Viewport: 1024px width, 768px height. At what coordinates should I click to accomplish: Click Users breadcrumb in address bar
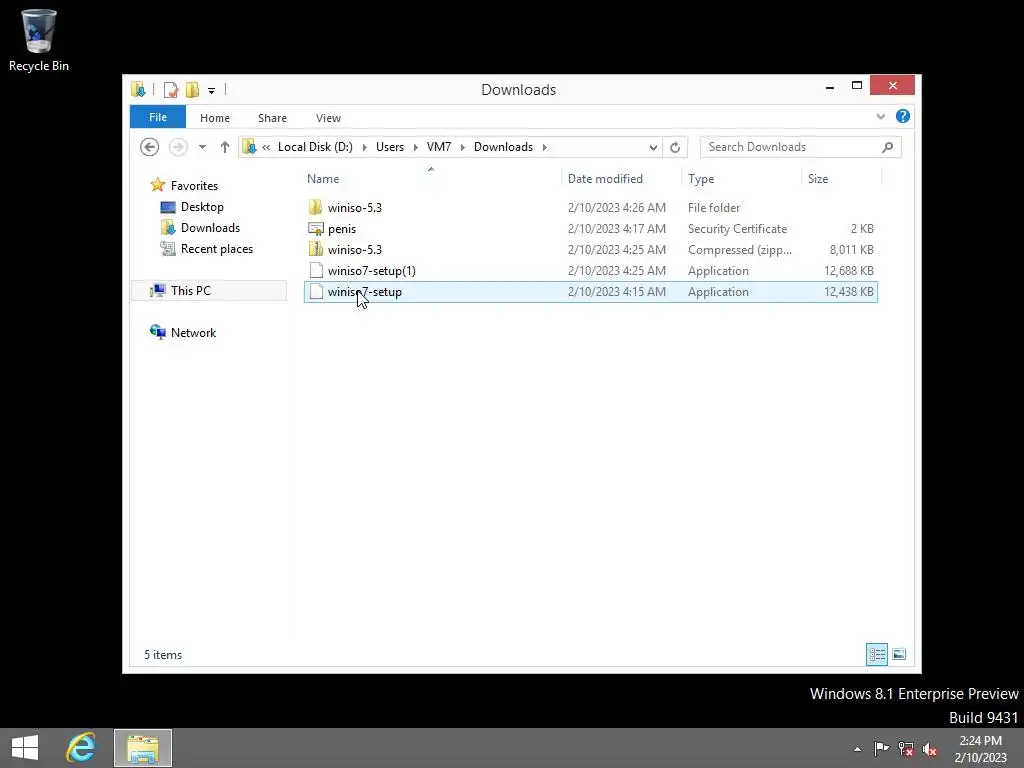tap(390, 147)
